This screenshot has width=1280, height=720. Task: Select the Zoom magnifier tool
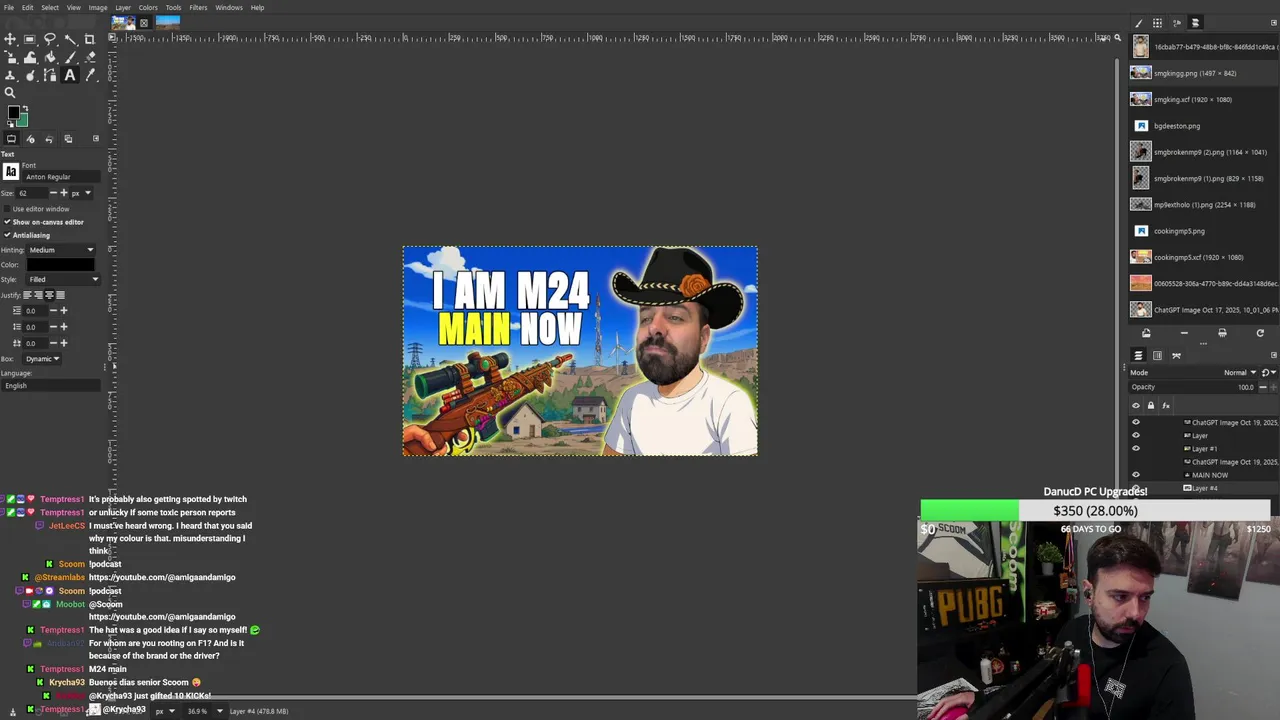click(10, 93)
